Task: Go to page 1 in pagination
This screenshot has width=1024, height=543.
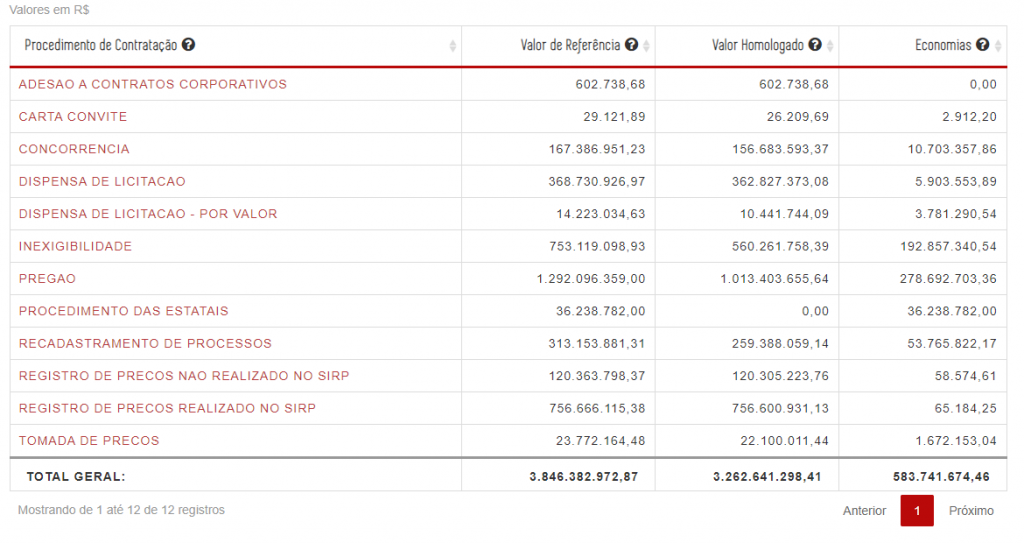Action: click(916, 511)
